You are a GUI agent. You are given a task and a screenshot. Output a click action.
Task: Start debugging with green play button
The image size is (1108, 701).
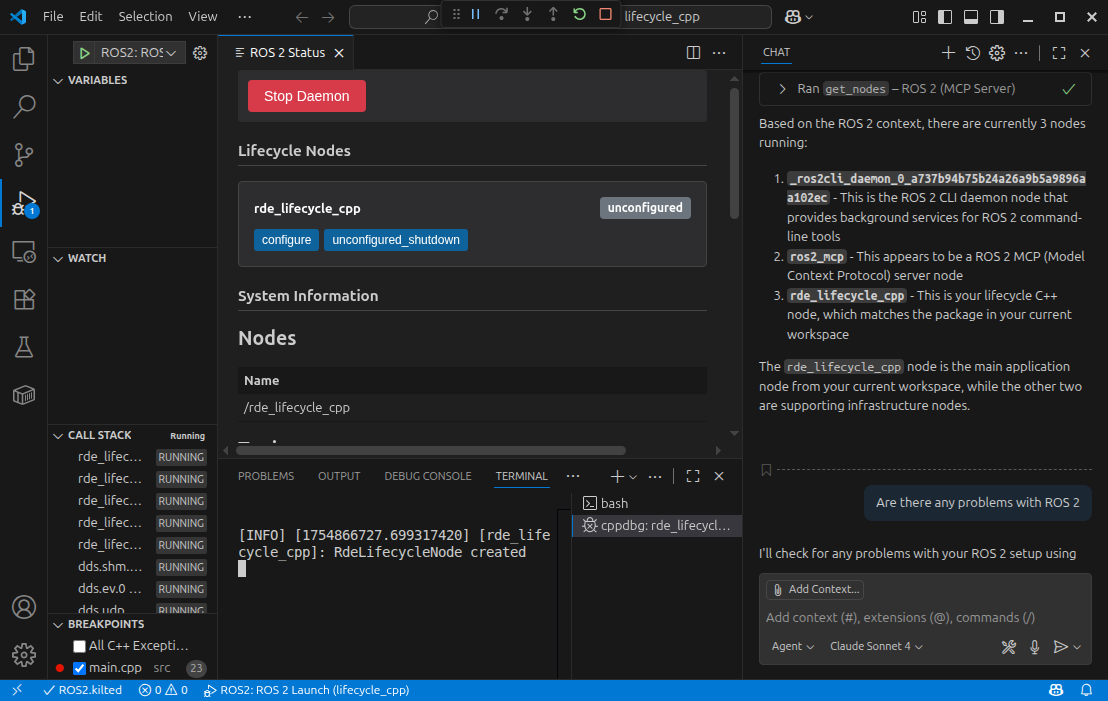[x=85, y=53]
